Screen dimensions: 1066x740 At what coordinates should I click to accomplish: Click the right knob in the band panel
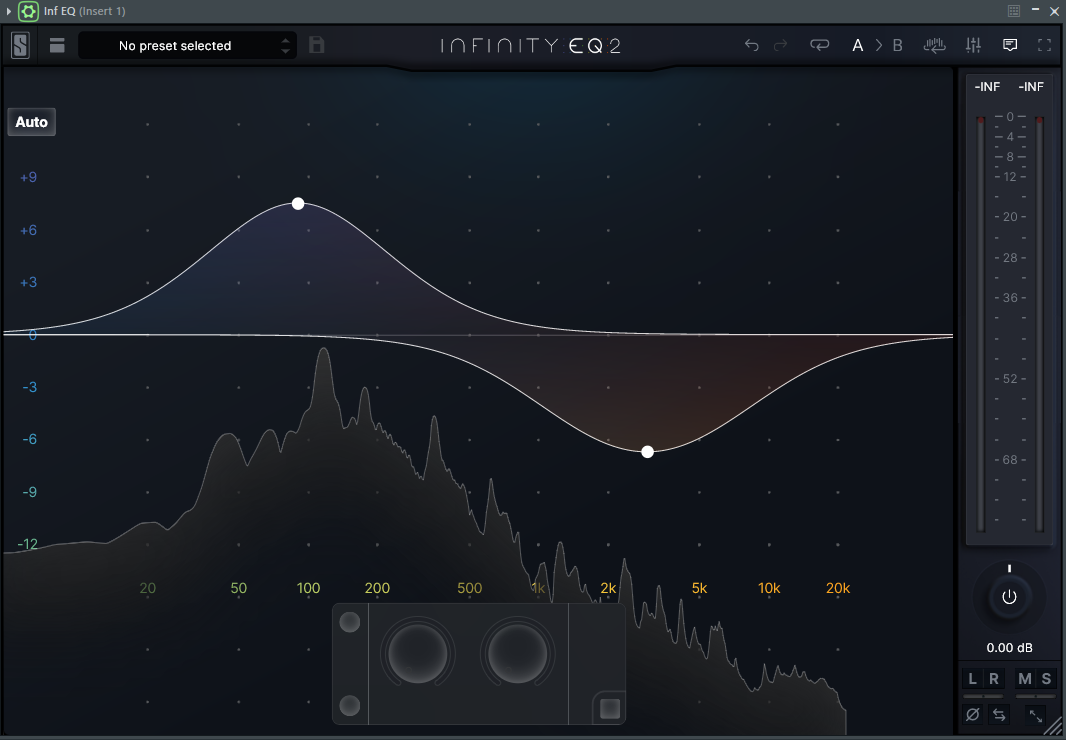tap(517, 653)
